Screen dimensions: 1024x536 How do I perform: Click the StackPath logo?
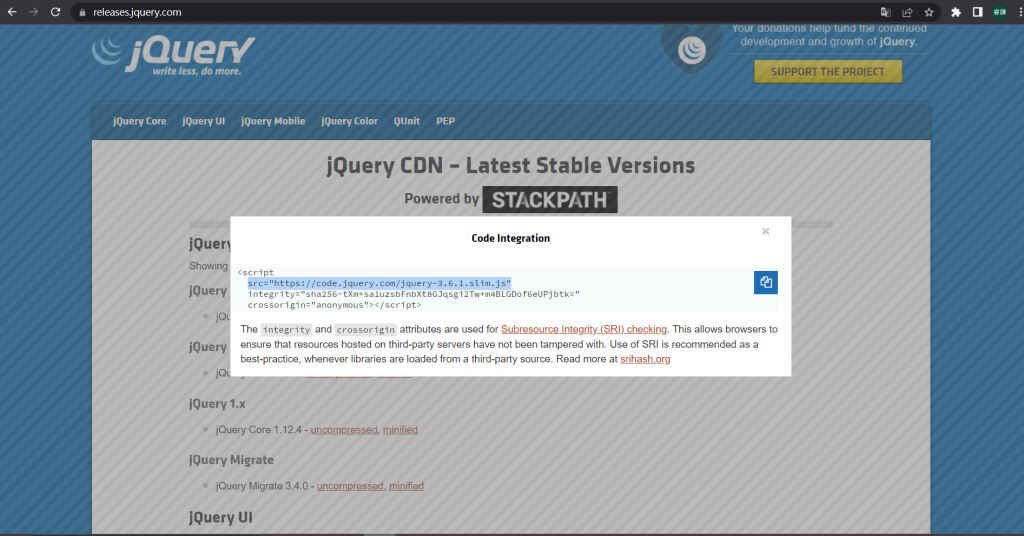550,200
